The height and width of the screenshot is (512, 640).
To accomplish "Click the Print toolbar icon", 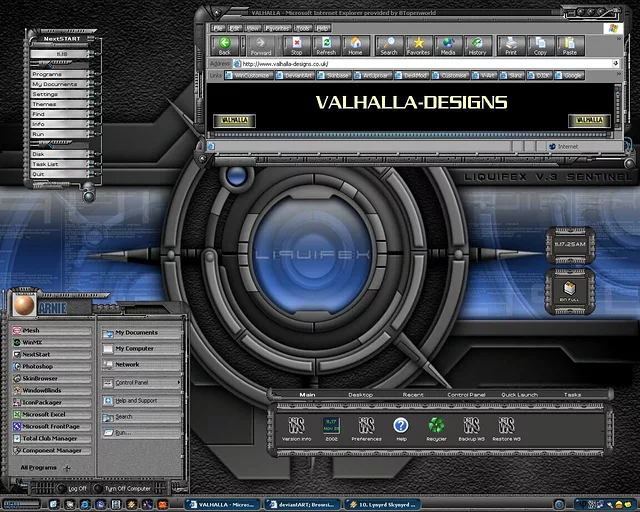I will tap(511, 45).
